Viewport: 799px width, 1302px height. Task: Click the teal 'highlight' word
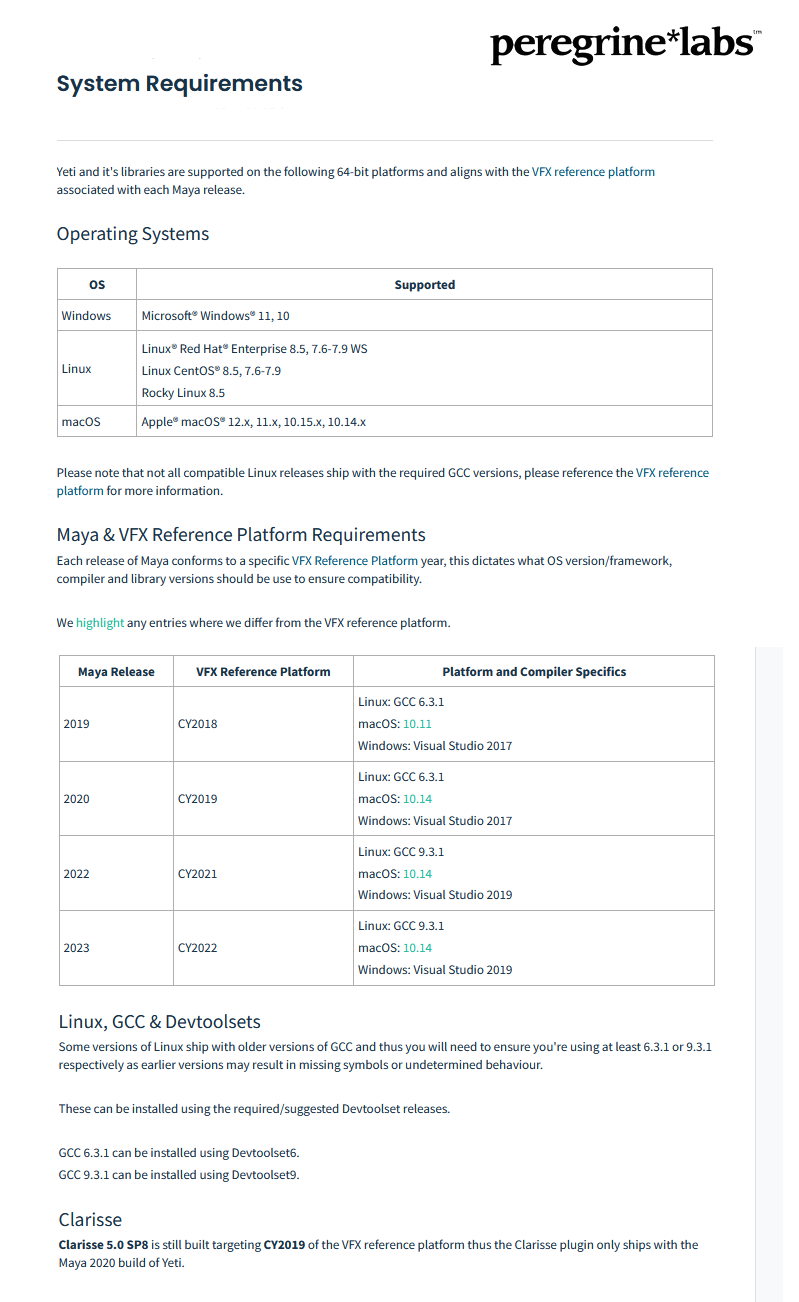click(x=100, y=623)
